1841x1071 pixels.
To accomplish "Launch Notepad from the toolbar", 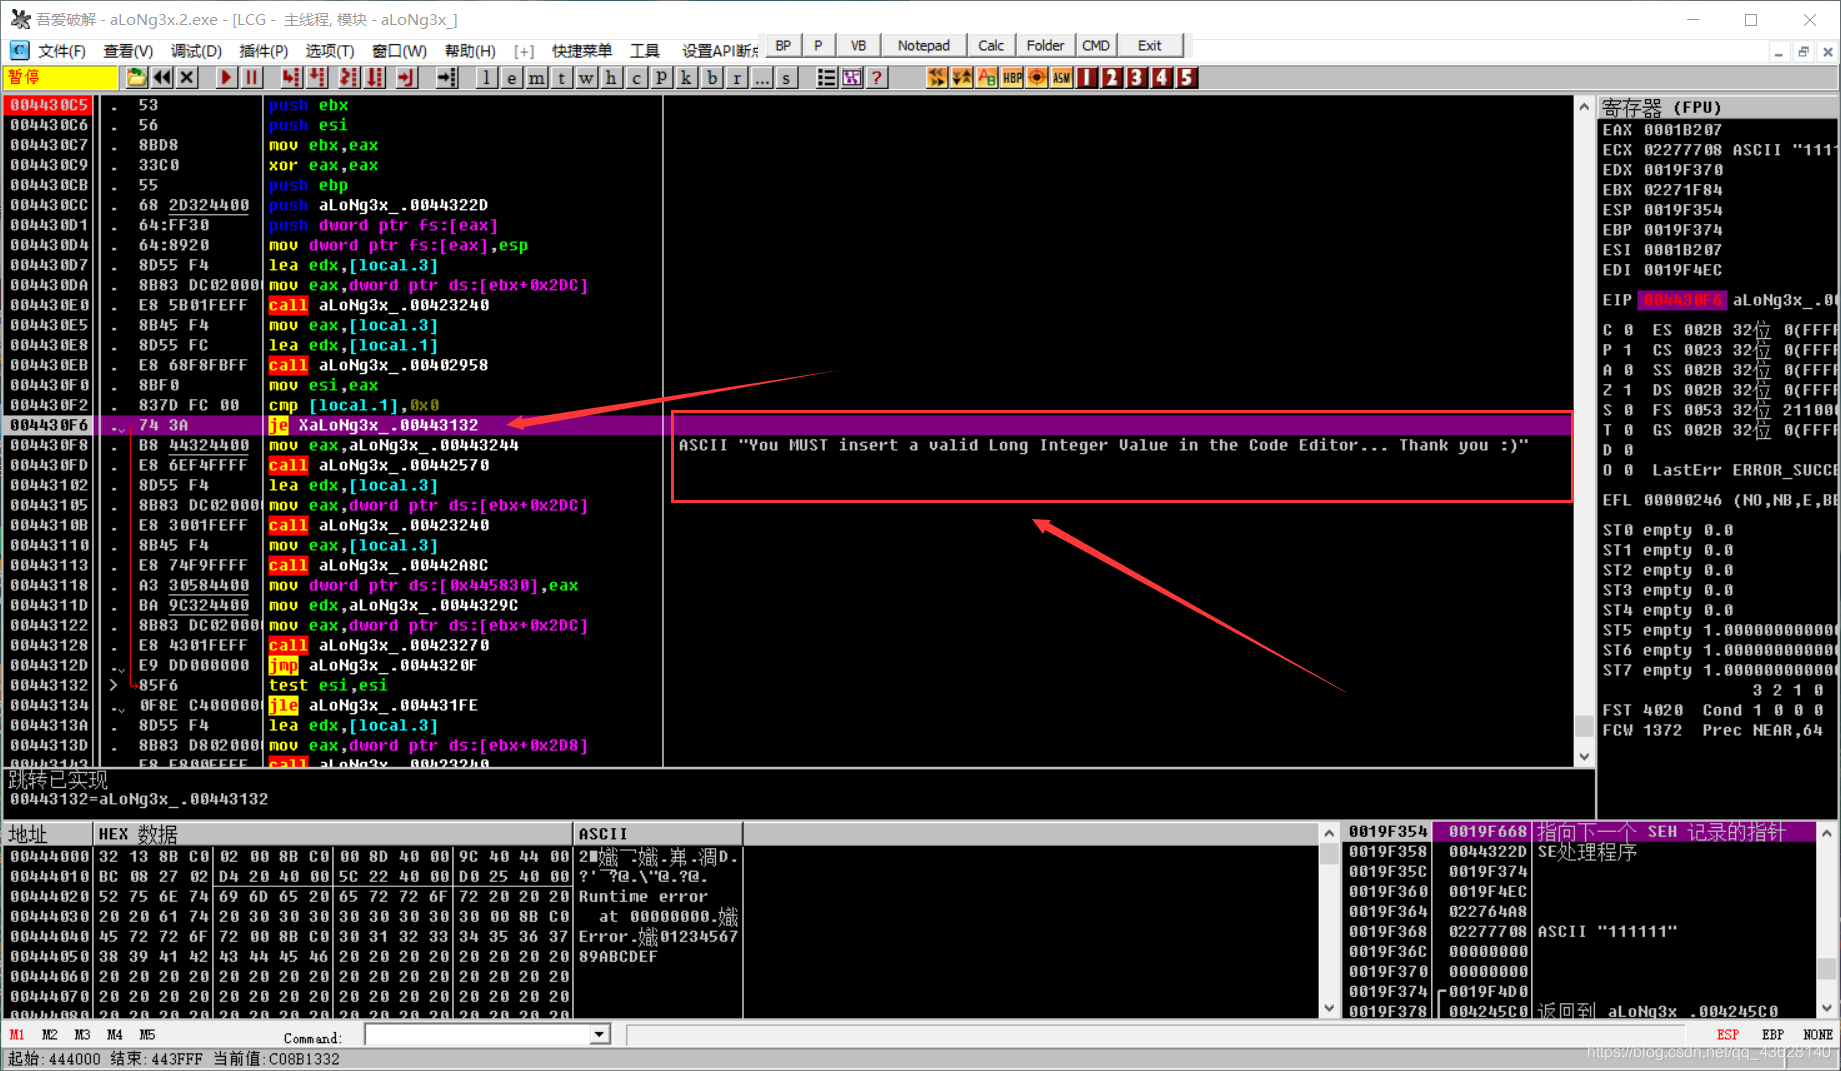I will coord(923,45).
